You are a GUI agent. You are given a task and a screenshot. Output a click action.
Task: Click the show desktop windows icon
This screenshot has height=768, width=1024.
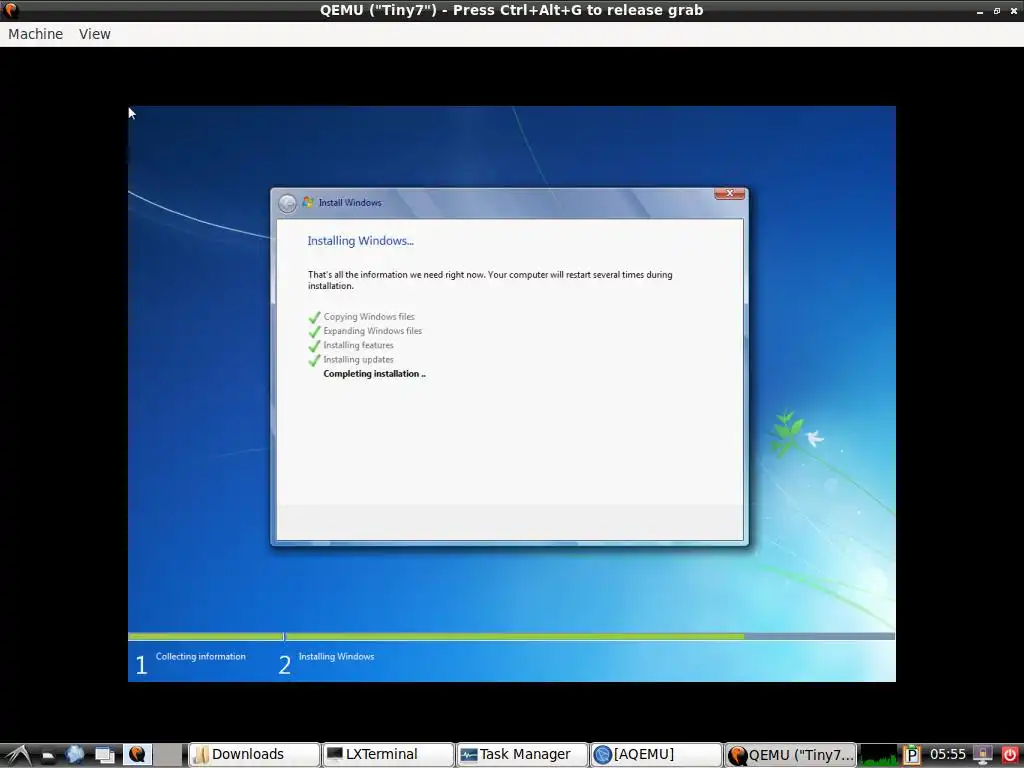(104, 755)
